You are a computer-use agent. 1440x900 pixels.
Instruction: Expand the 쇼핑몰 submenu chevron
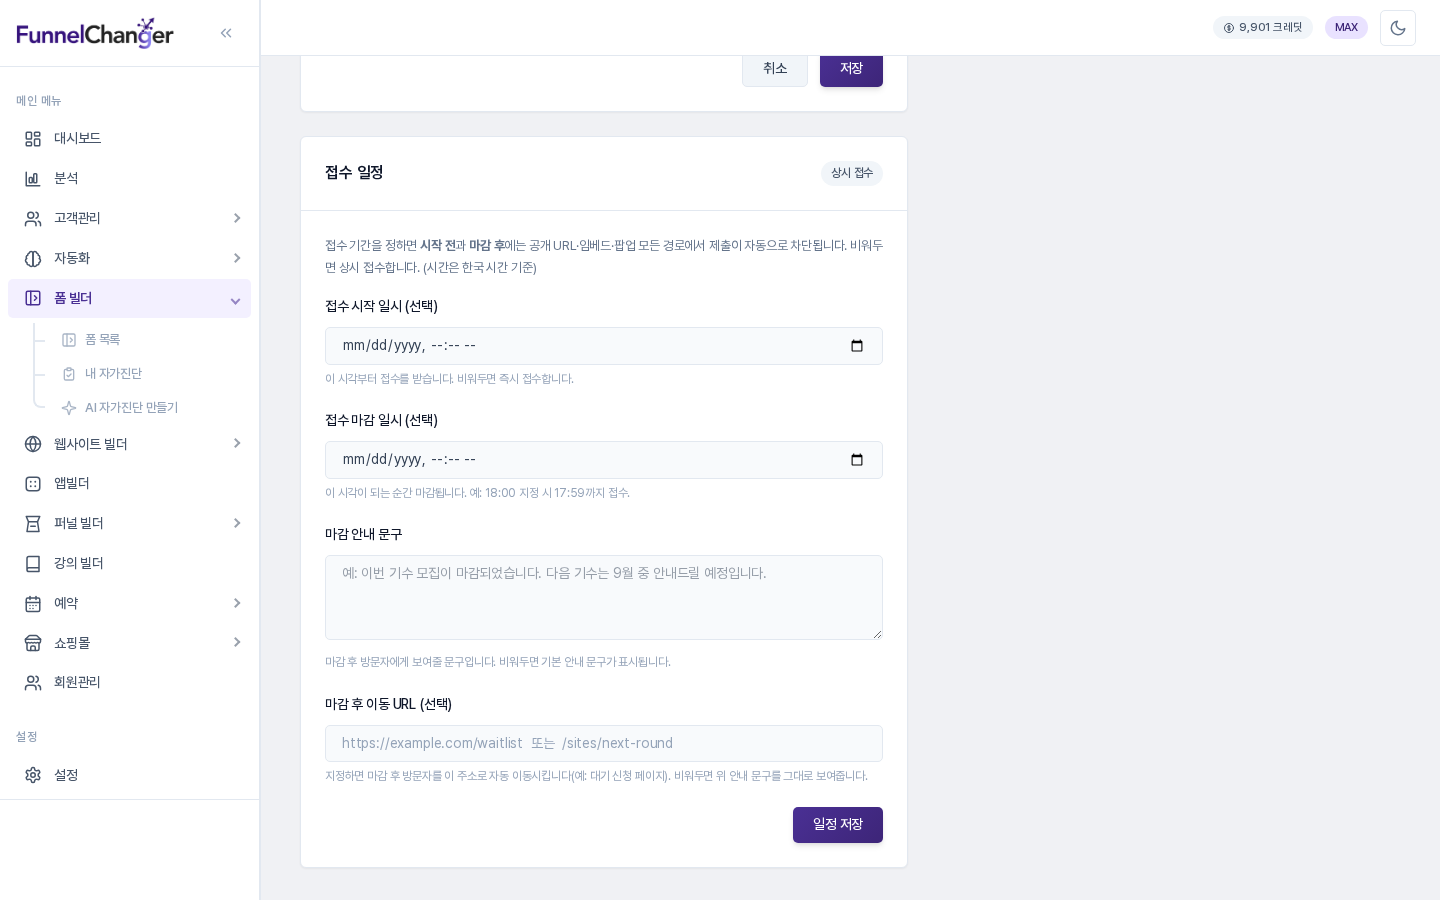click(237, 642)
